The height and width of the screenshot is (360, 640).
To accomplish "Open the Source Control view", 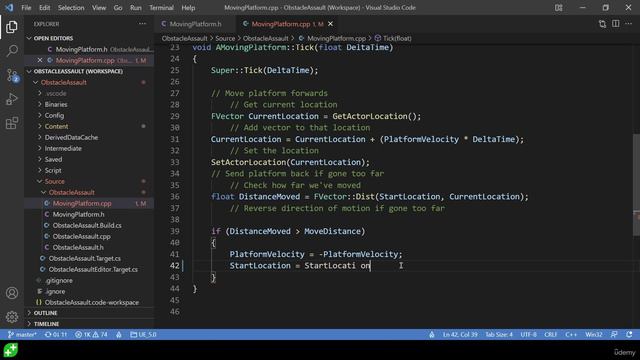I will [x=12, y=75].
